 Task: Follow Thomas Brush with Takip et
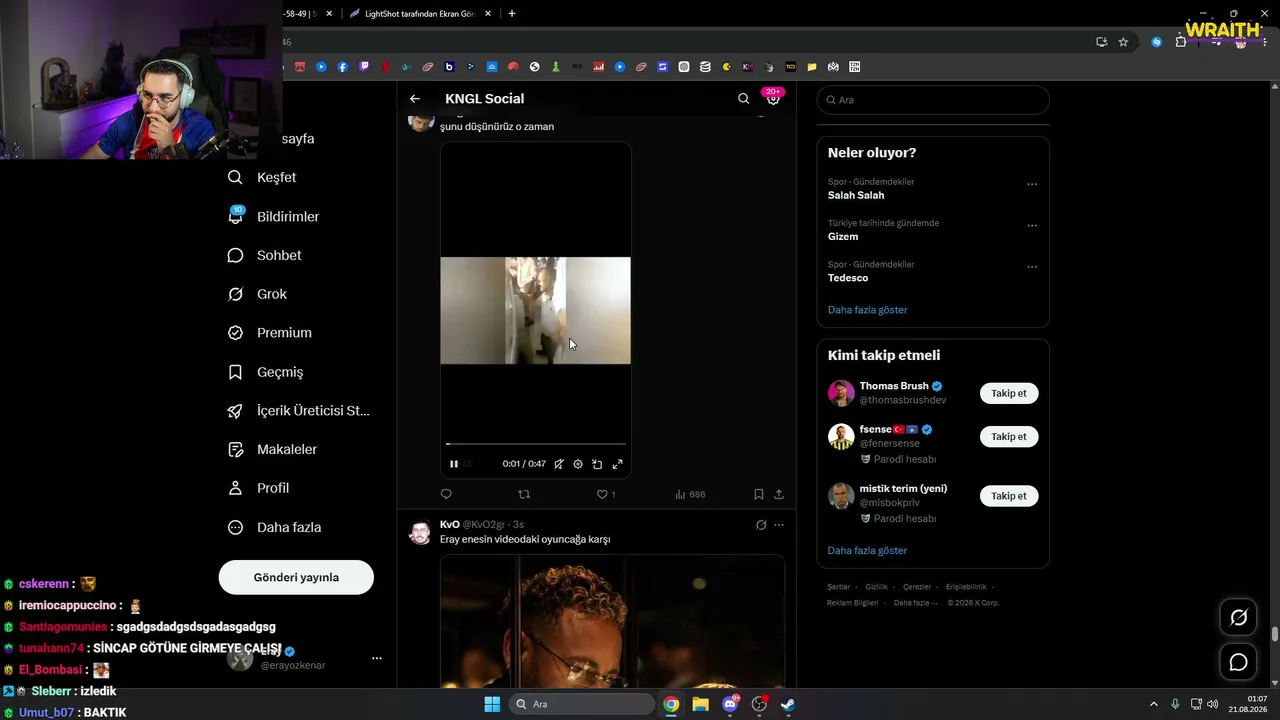click(x=1009, y=393)
